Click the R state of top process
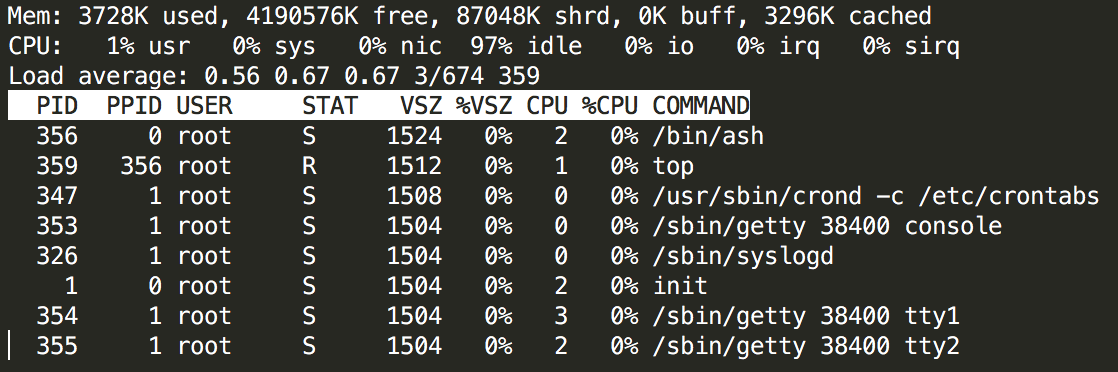1118x372 pixels. pos(309,166)
